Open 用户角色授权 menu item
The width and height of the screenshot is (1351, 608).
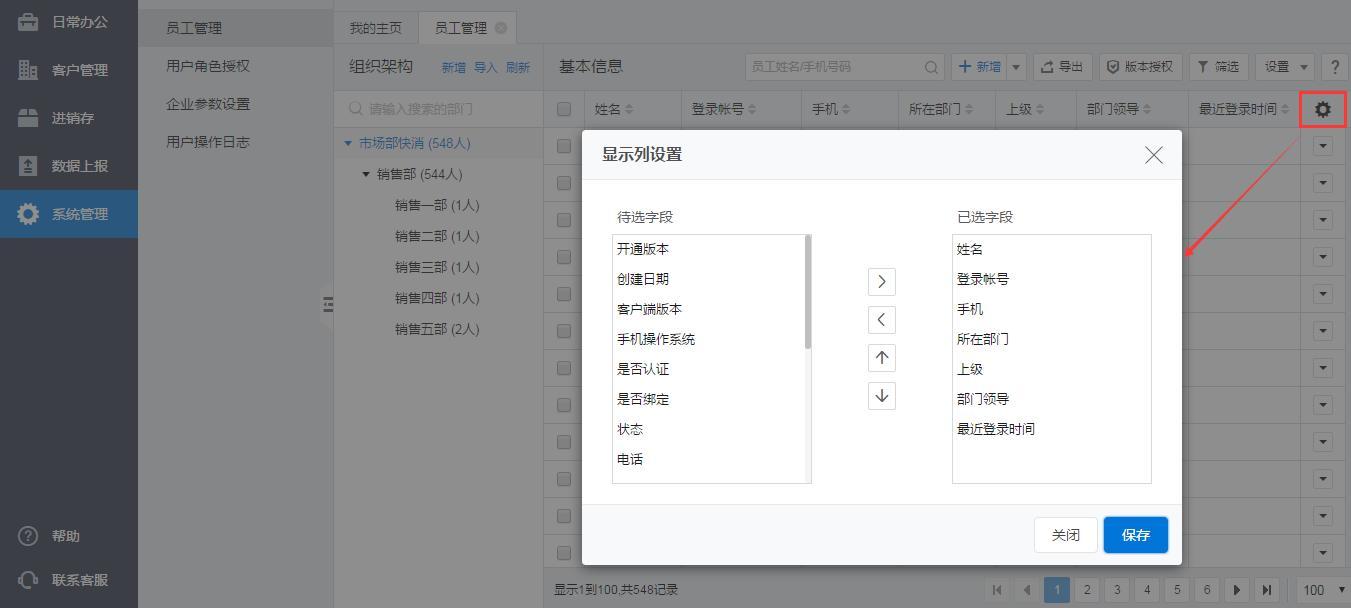(x=208, y=66)
